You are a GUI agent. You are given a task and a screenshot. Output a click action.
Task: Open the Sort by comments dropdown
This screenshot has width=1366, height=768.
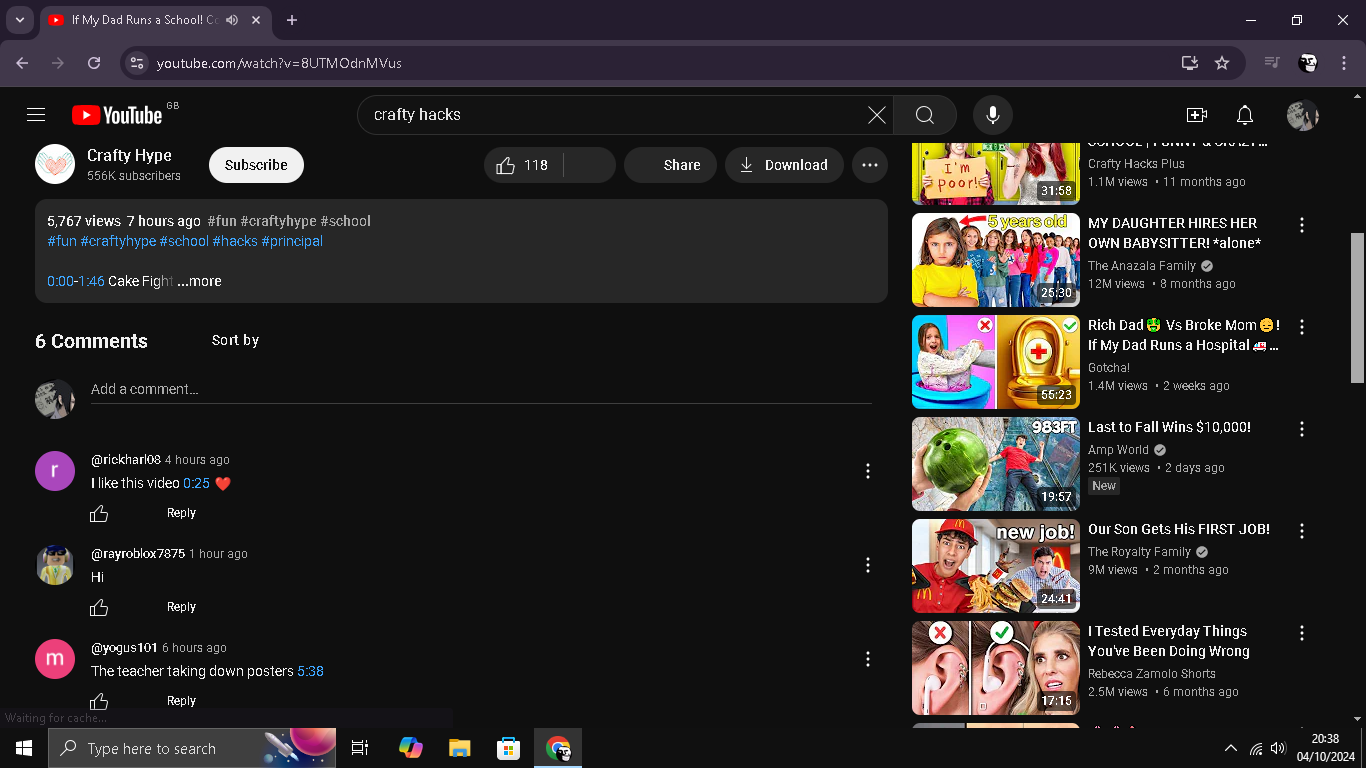pyautogui.click(x=236, y=340)
